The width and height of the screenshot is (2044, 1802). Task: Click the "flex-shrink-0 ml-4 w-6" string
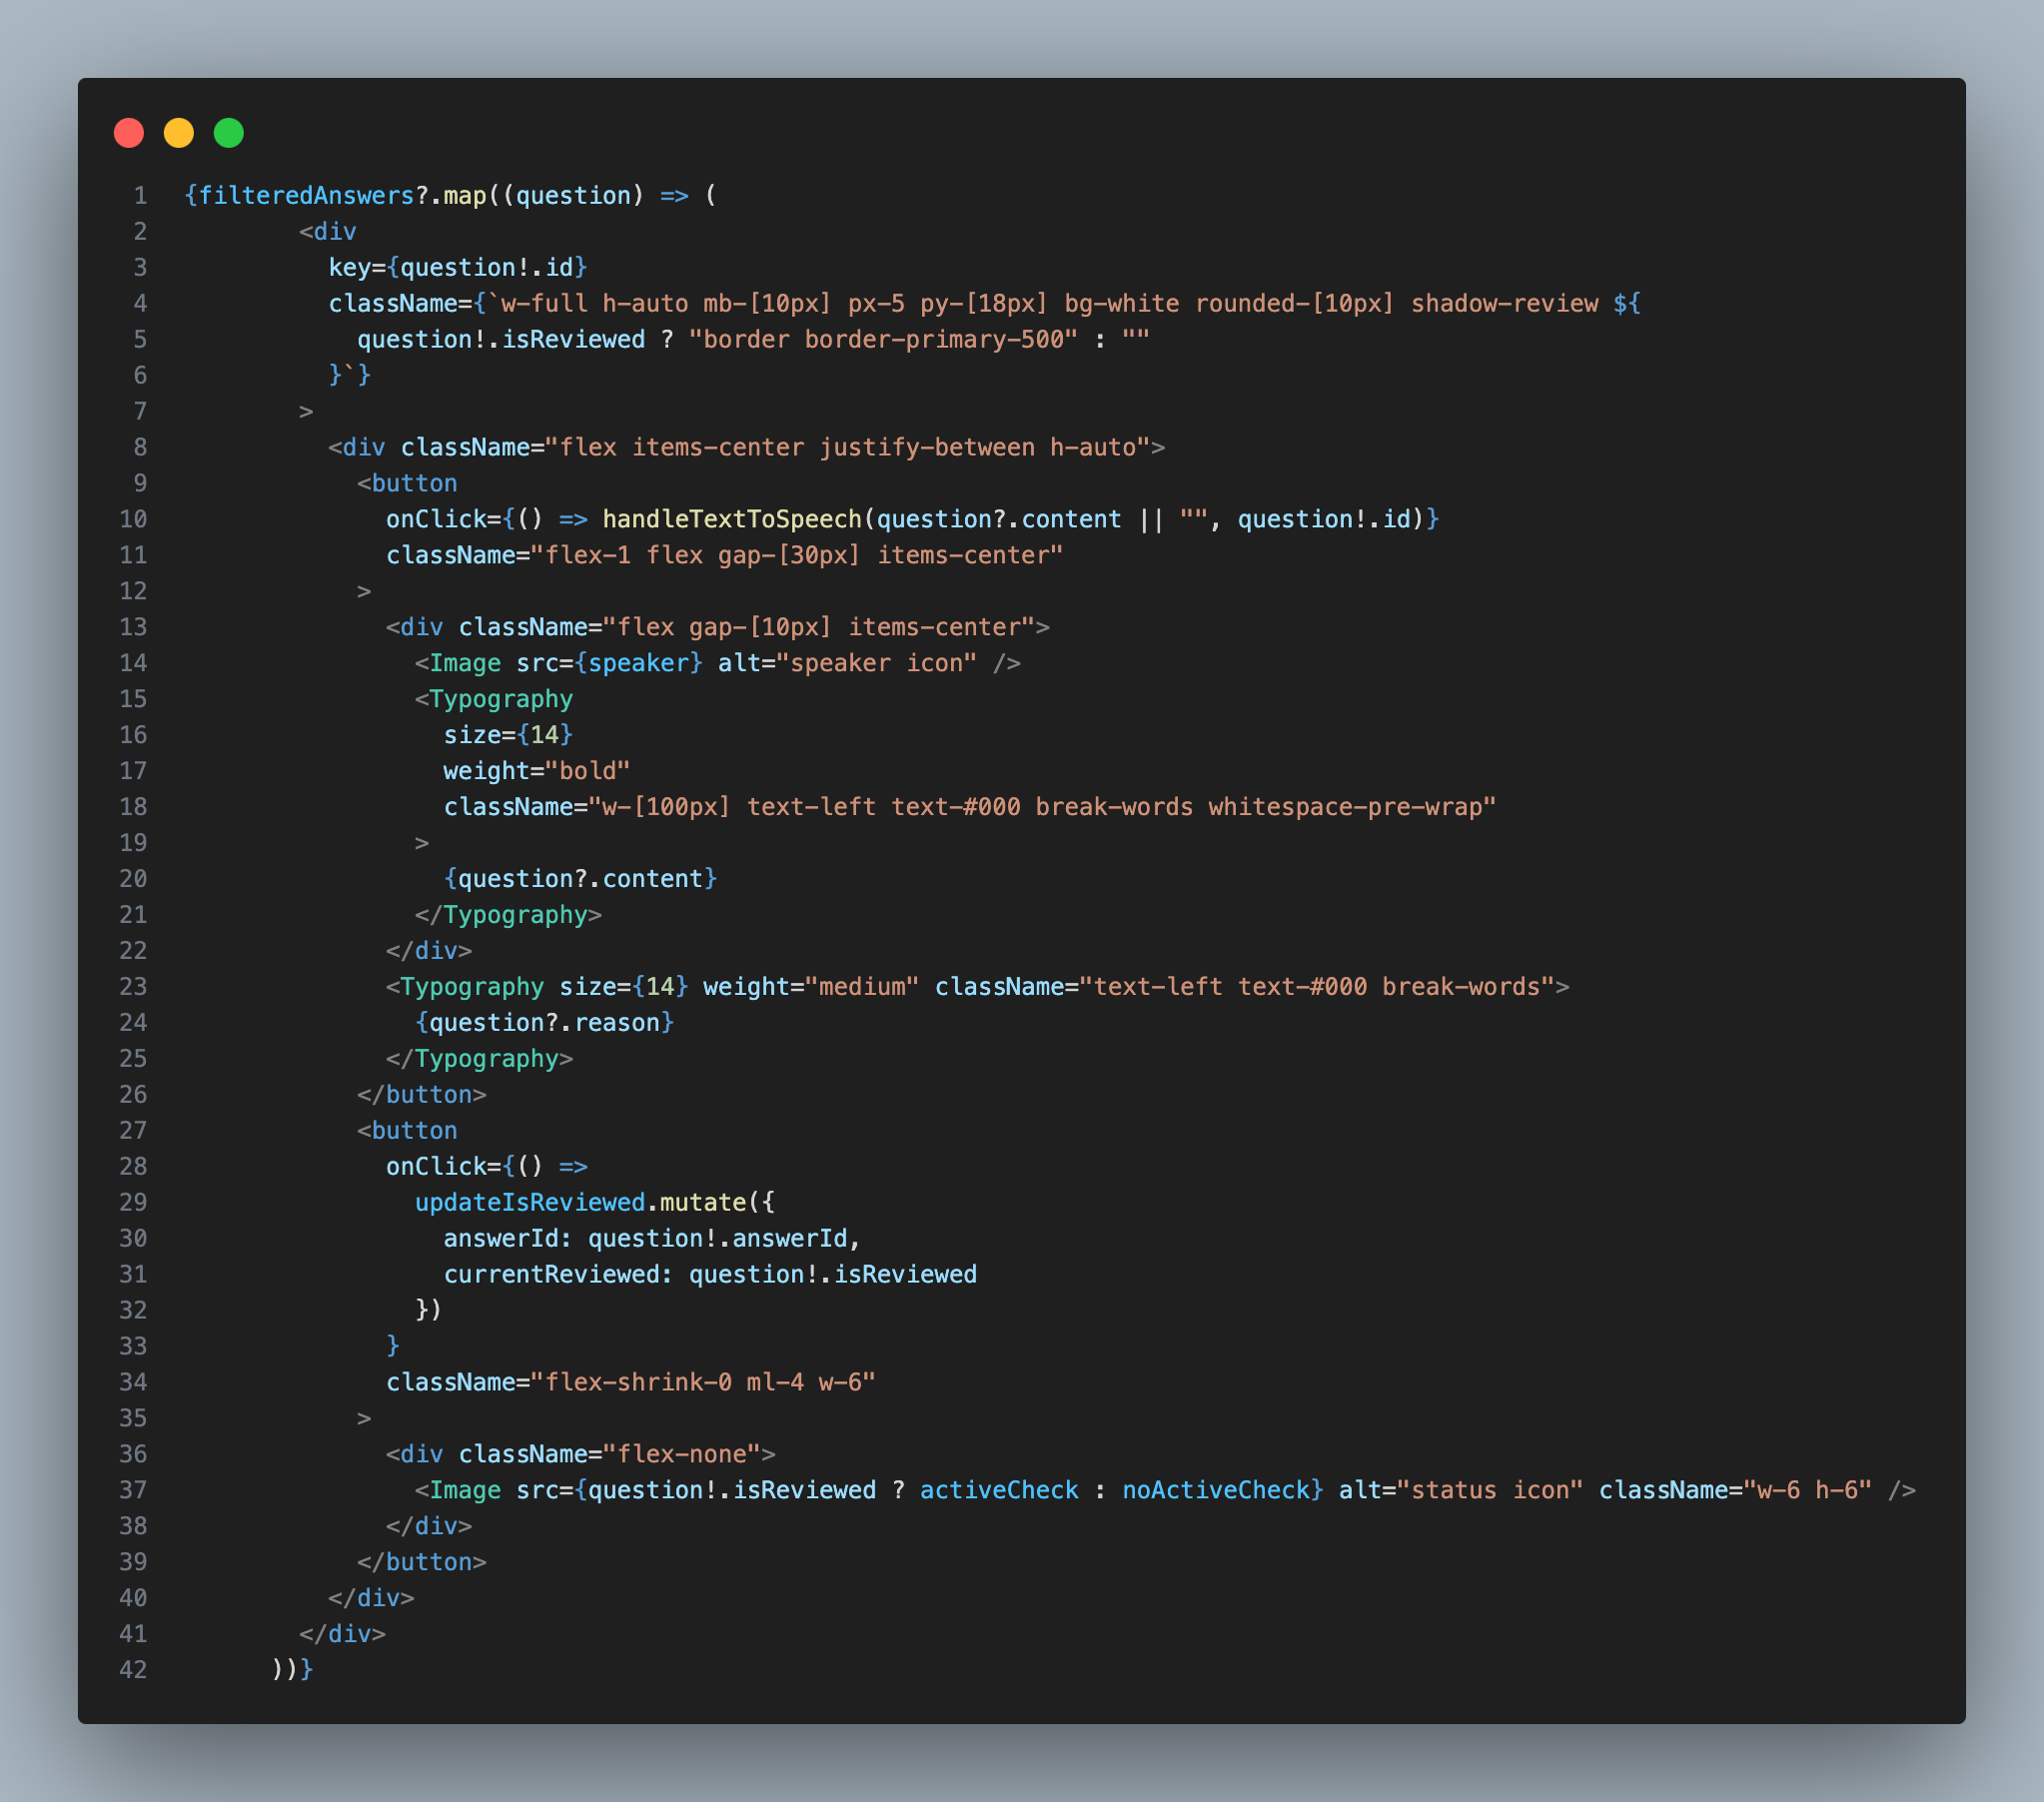point(703,1382)
